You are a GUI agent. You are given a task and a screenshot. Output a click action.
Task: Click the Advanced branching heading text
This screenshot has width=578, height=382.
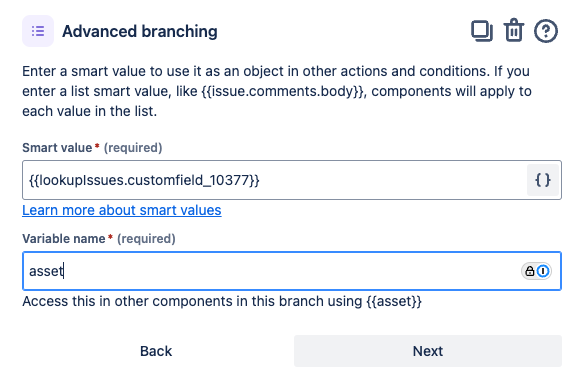pos(140,31)
